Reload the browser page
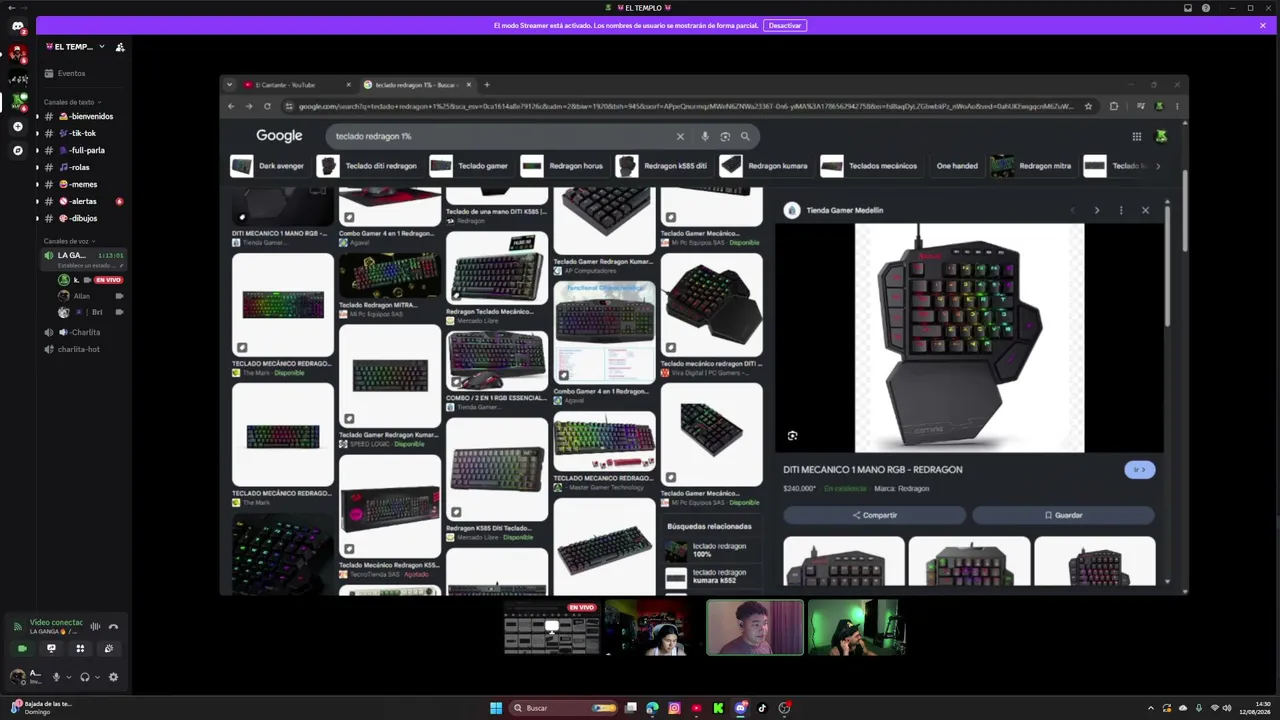 (267, 106)
